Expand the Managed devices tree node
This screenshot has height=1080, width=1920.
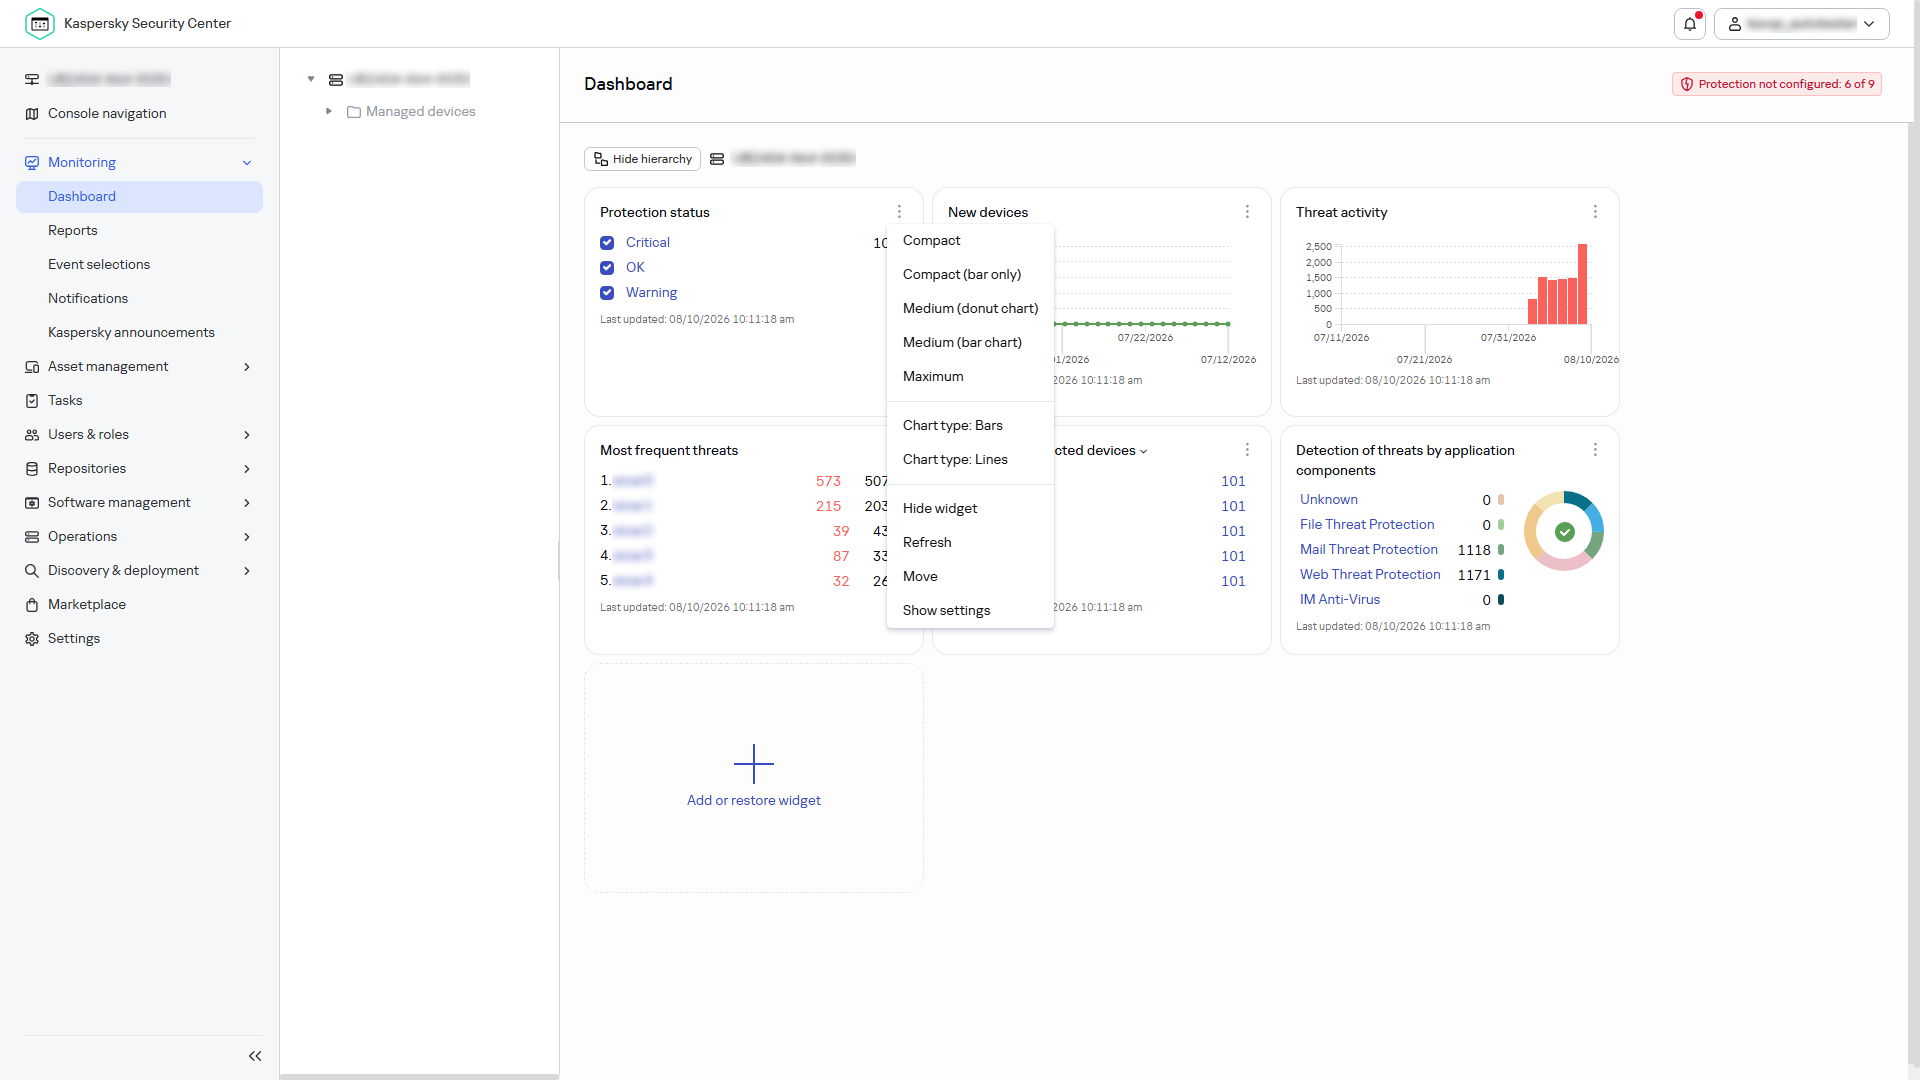329,111
